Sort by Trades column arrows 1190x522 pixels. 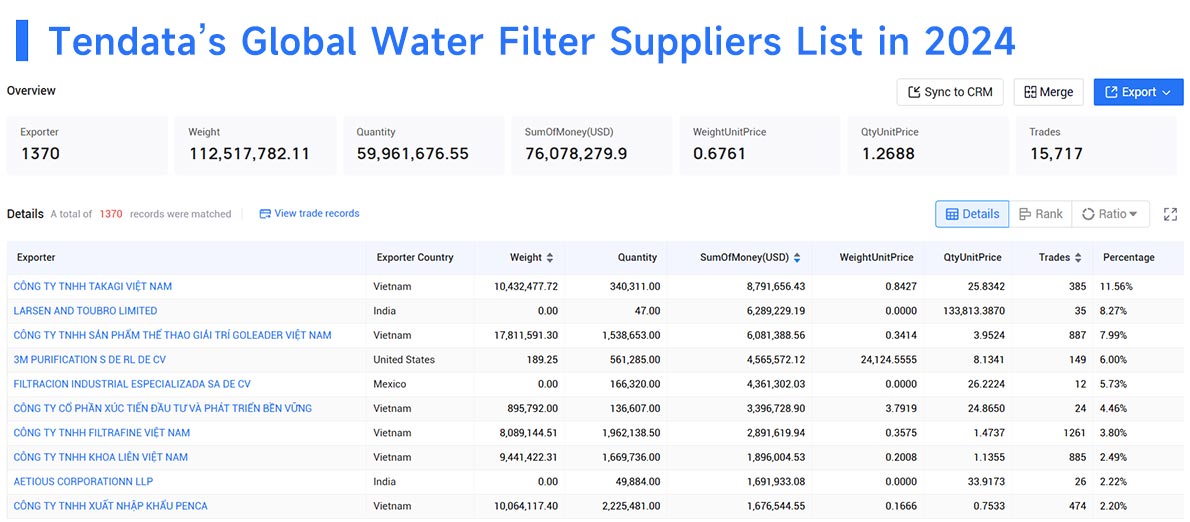(1079, 258)
